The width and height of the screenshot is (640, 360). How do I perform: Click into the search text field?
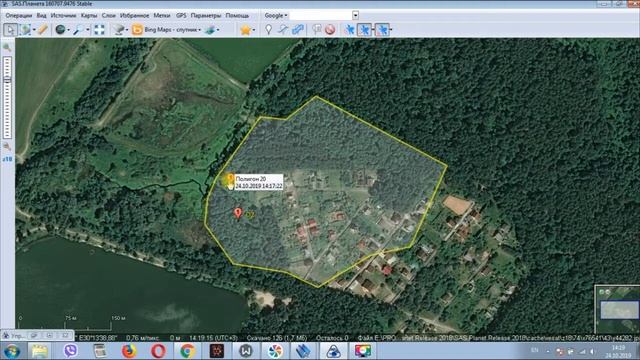coord(321,16)
